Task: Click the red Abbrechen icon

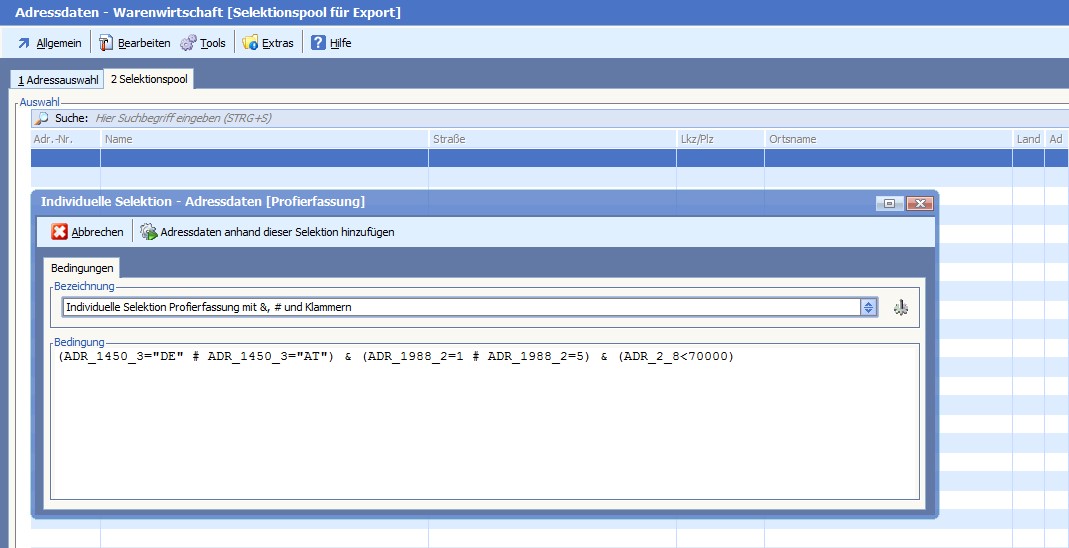Action: 60,232
